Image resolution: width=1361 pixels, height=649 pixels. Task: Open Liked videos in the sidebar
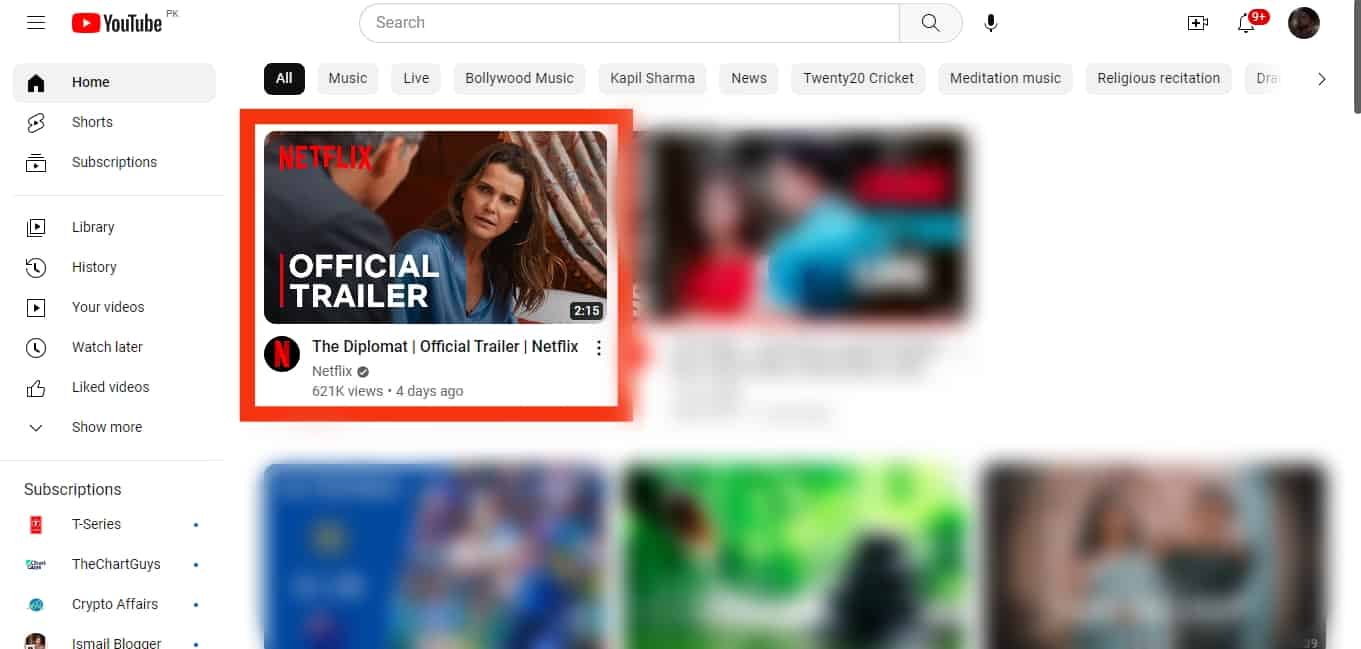coord(114,388)
